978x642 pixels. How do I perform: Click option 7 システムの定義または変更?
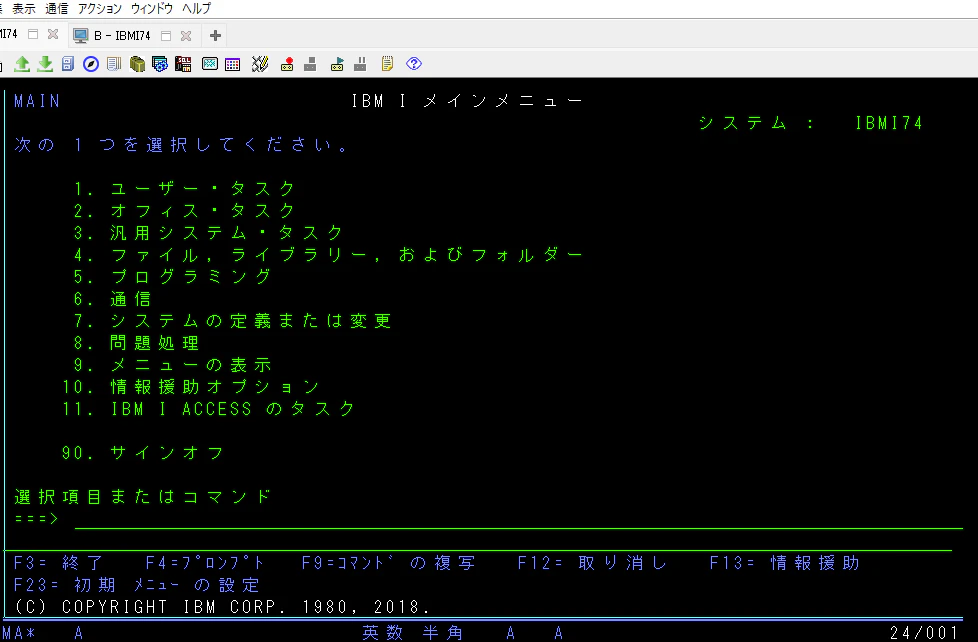click(233, 321)
